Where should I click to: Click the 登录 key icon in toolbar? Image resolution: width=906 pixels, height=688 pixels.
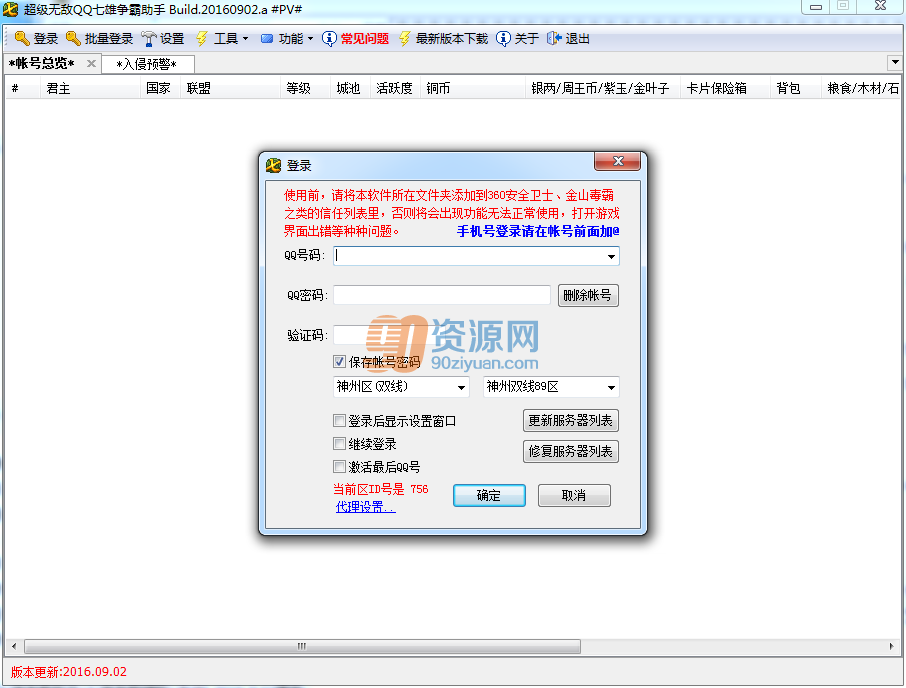click(x=22, y=39)
